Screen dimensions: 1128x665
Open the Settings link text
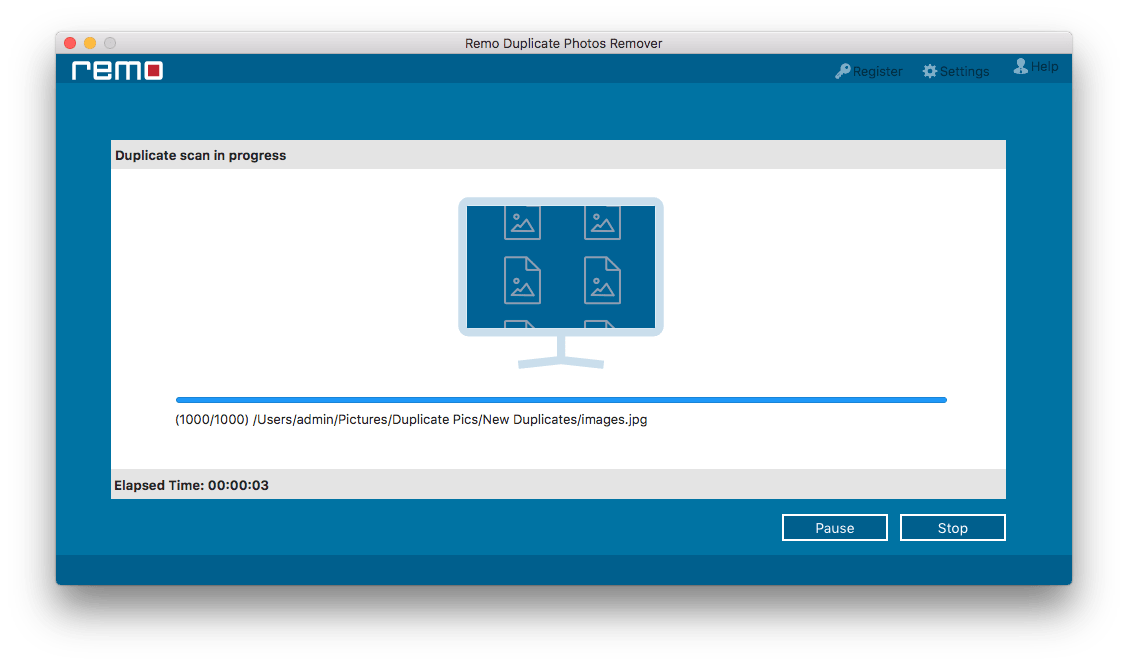[x=964, y=71]
